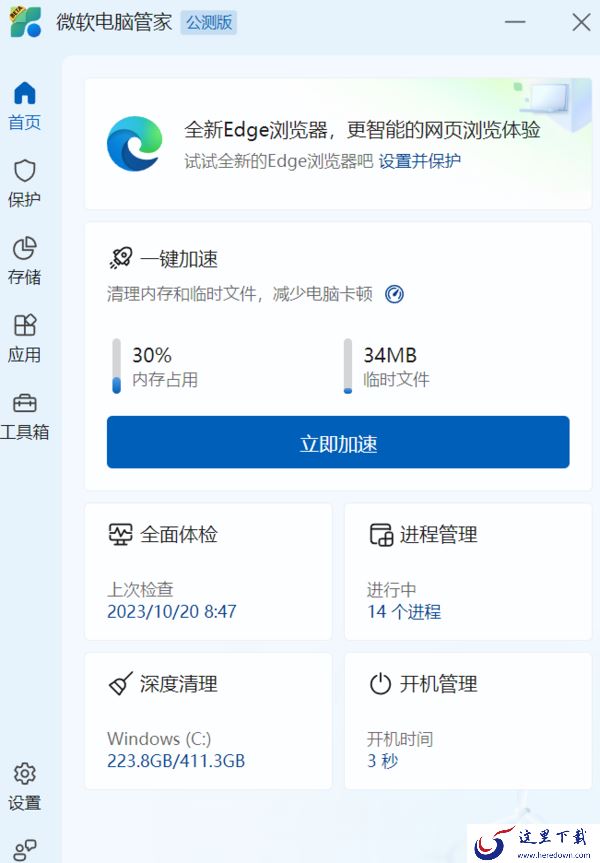This screenshot has width=600, height=863.
Task: Click the 开机时间 label
Action: pos(400,739)
